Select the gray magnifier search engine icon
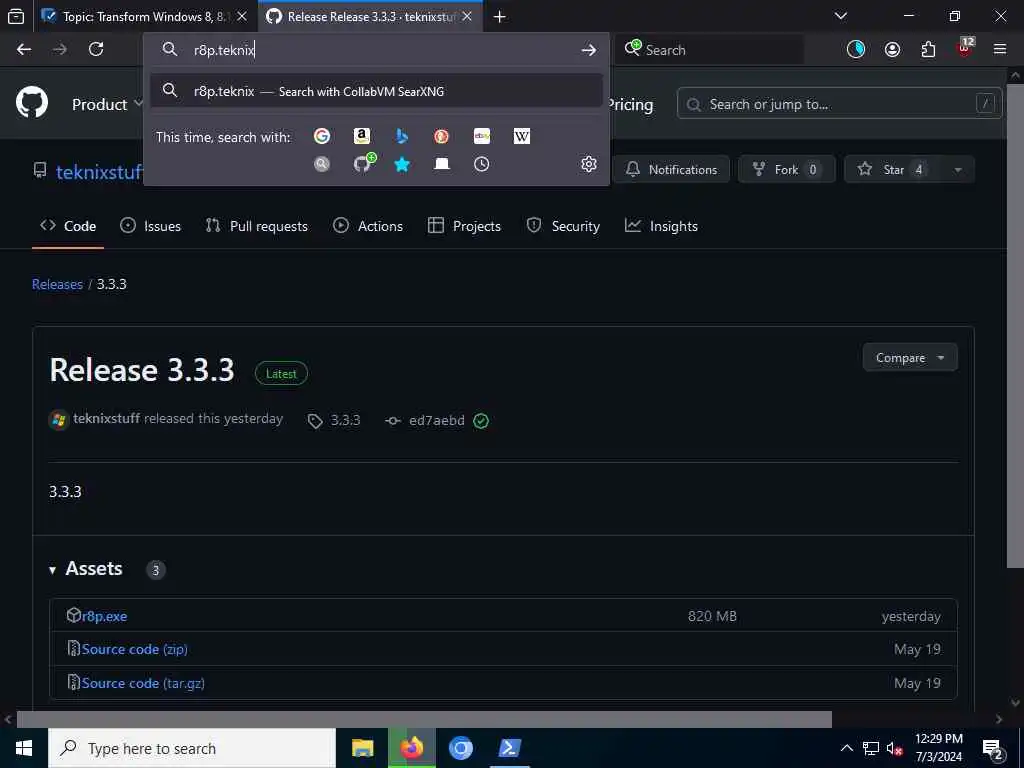Viewport: 1024px width, 768px height. pos(321,164)
